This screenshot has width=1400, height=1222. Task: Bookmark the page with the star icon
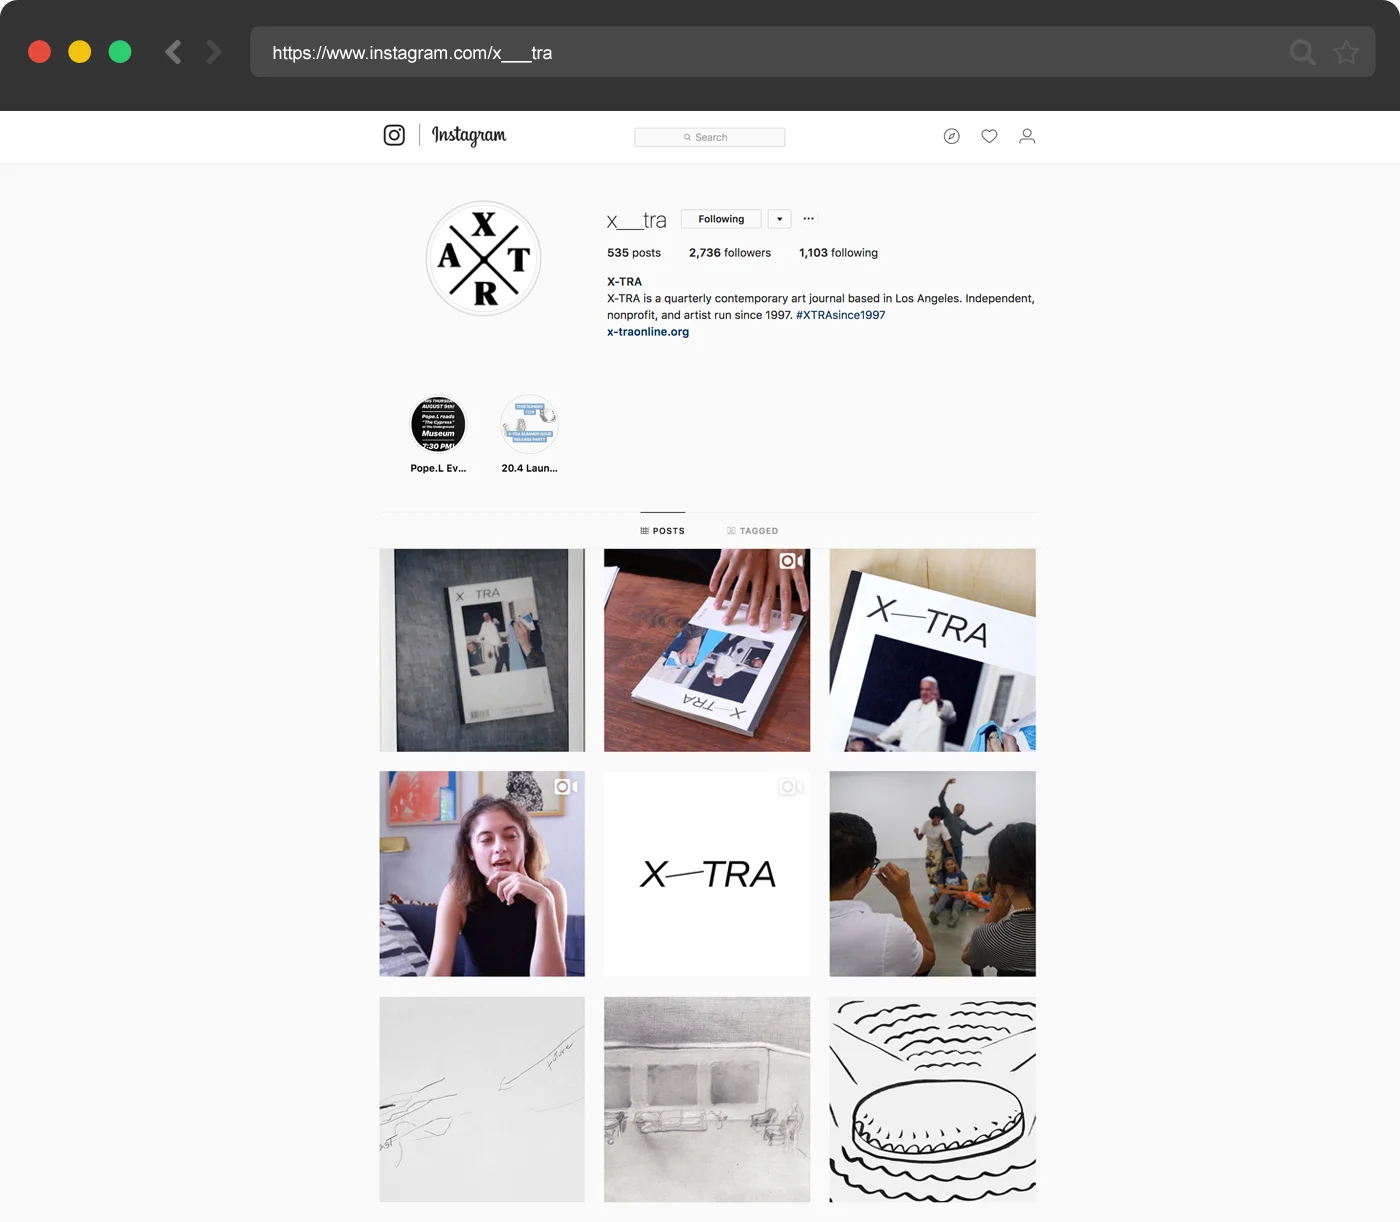coord(1346,52)
